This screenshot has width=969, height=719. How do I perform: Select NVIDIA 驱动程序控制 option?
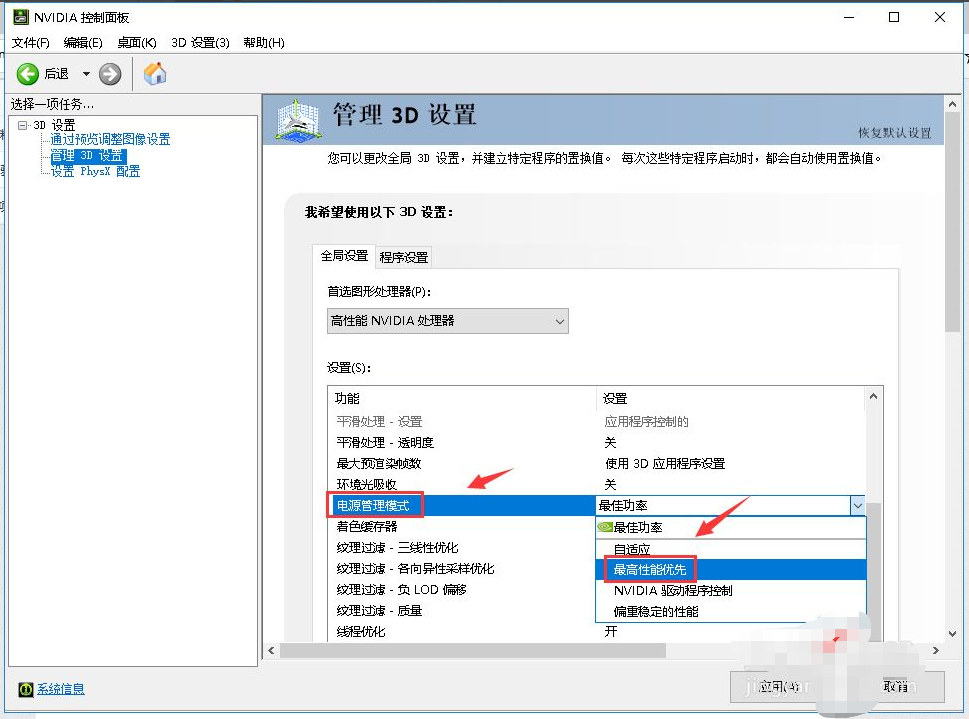(672, 590)
